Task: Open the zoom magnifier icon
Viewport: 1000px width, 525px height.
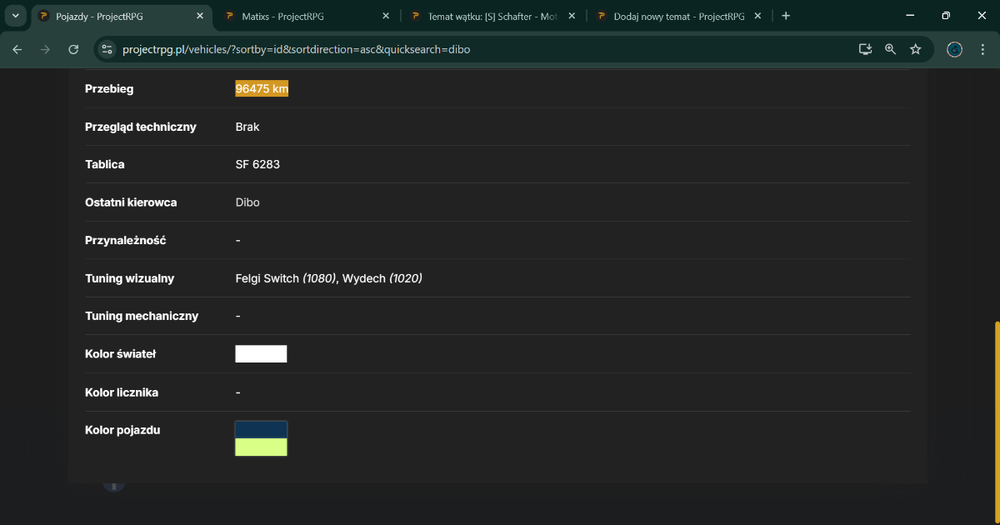Action: pos(890,49)
